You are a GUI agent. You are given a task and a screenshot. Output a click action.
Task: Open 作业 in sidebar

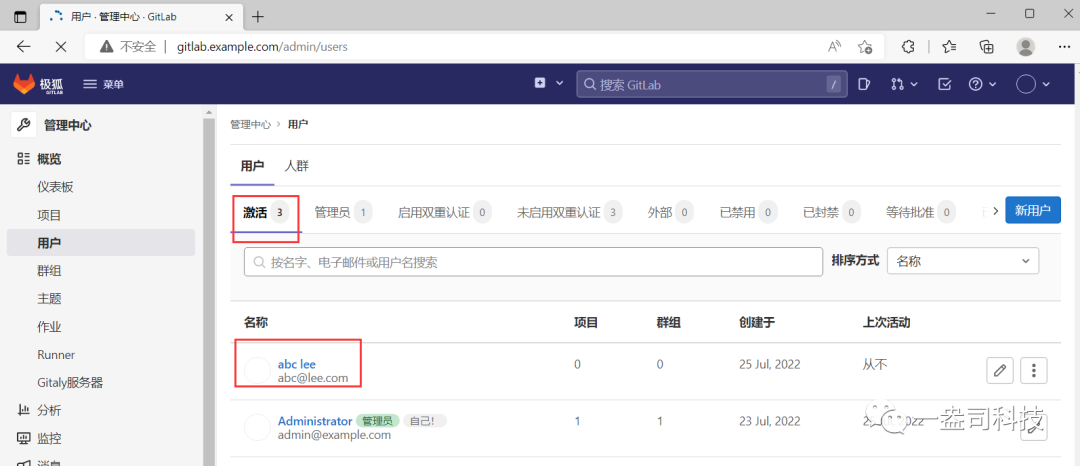click(x=49, y=327)
